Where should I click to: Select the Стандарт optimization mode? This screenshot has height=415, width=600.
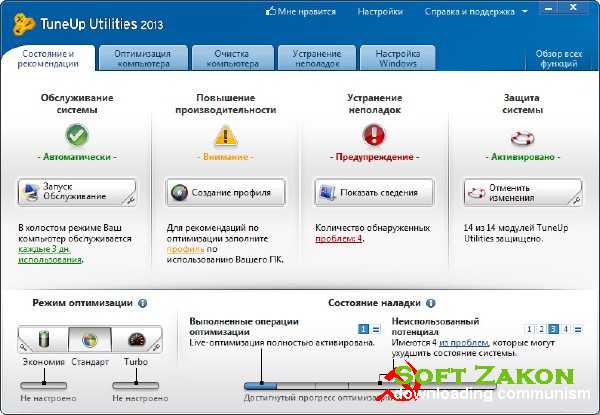tap(90, 339)
